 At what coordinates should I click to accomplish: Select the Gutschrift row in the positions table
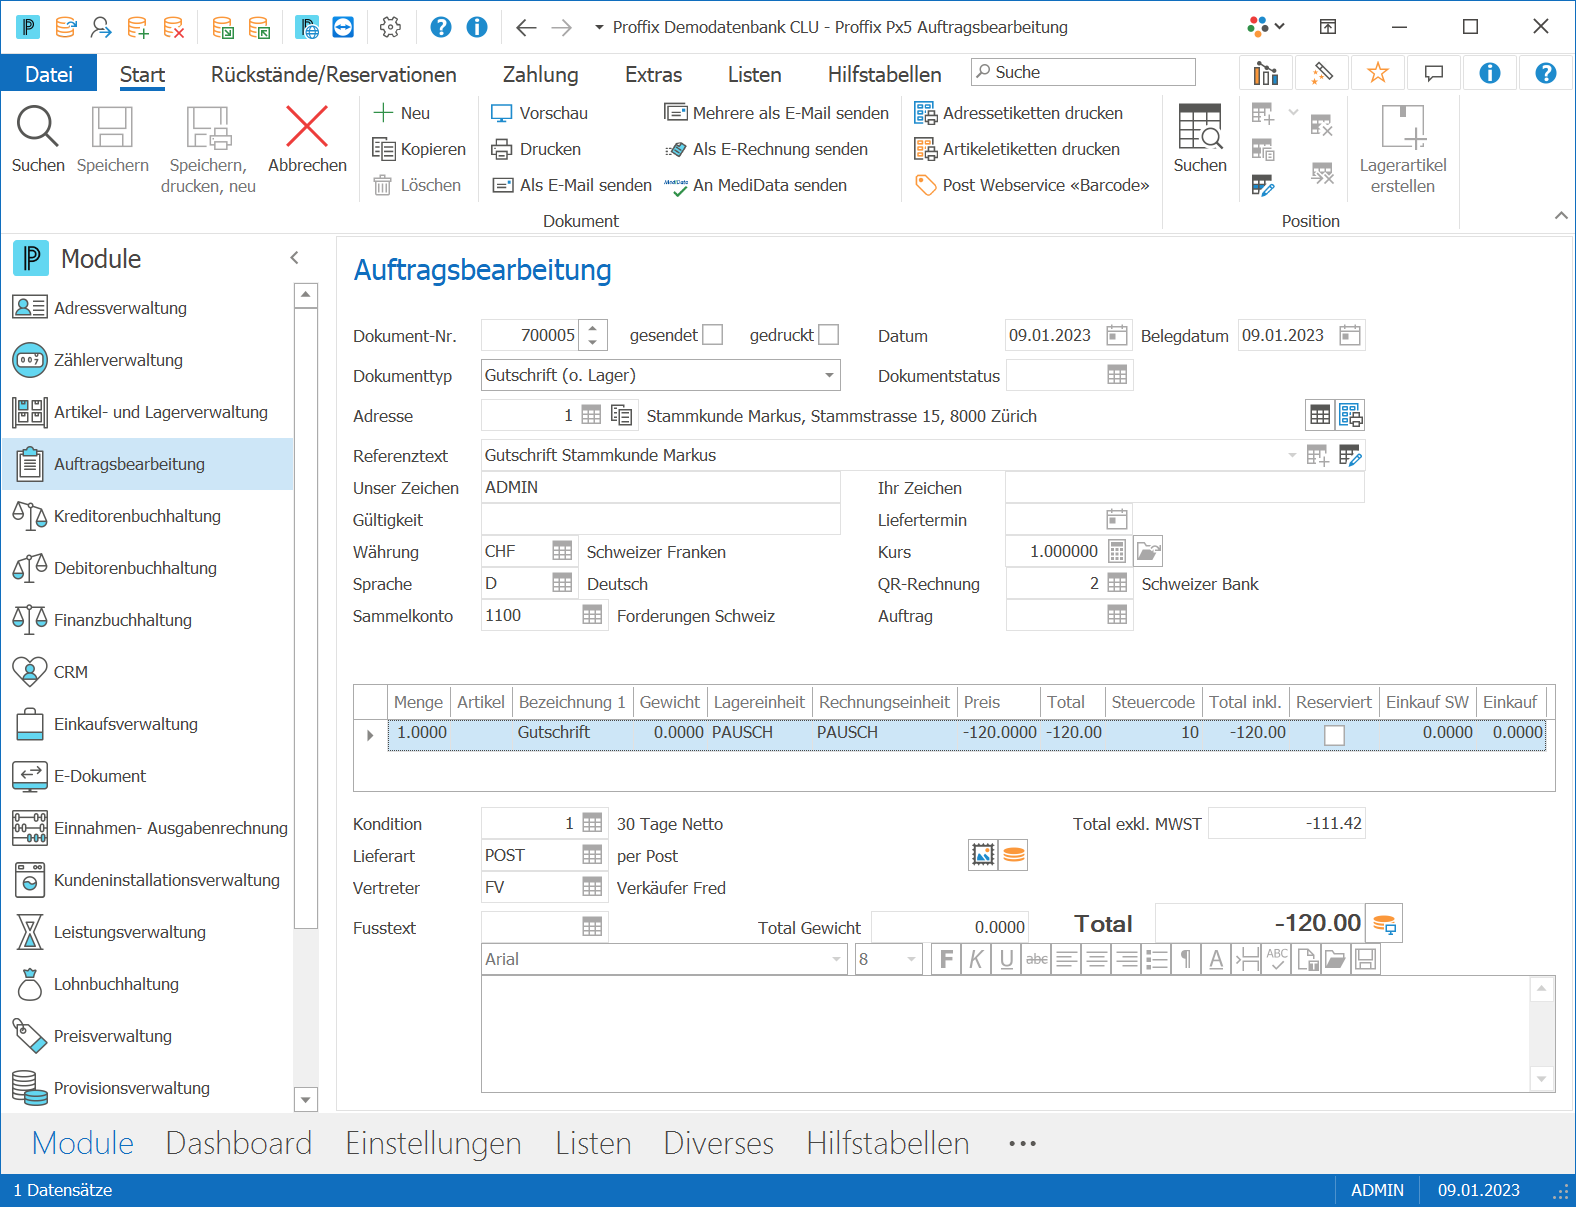[966, 733]
